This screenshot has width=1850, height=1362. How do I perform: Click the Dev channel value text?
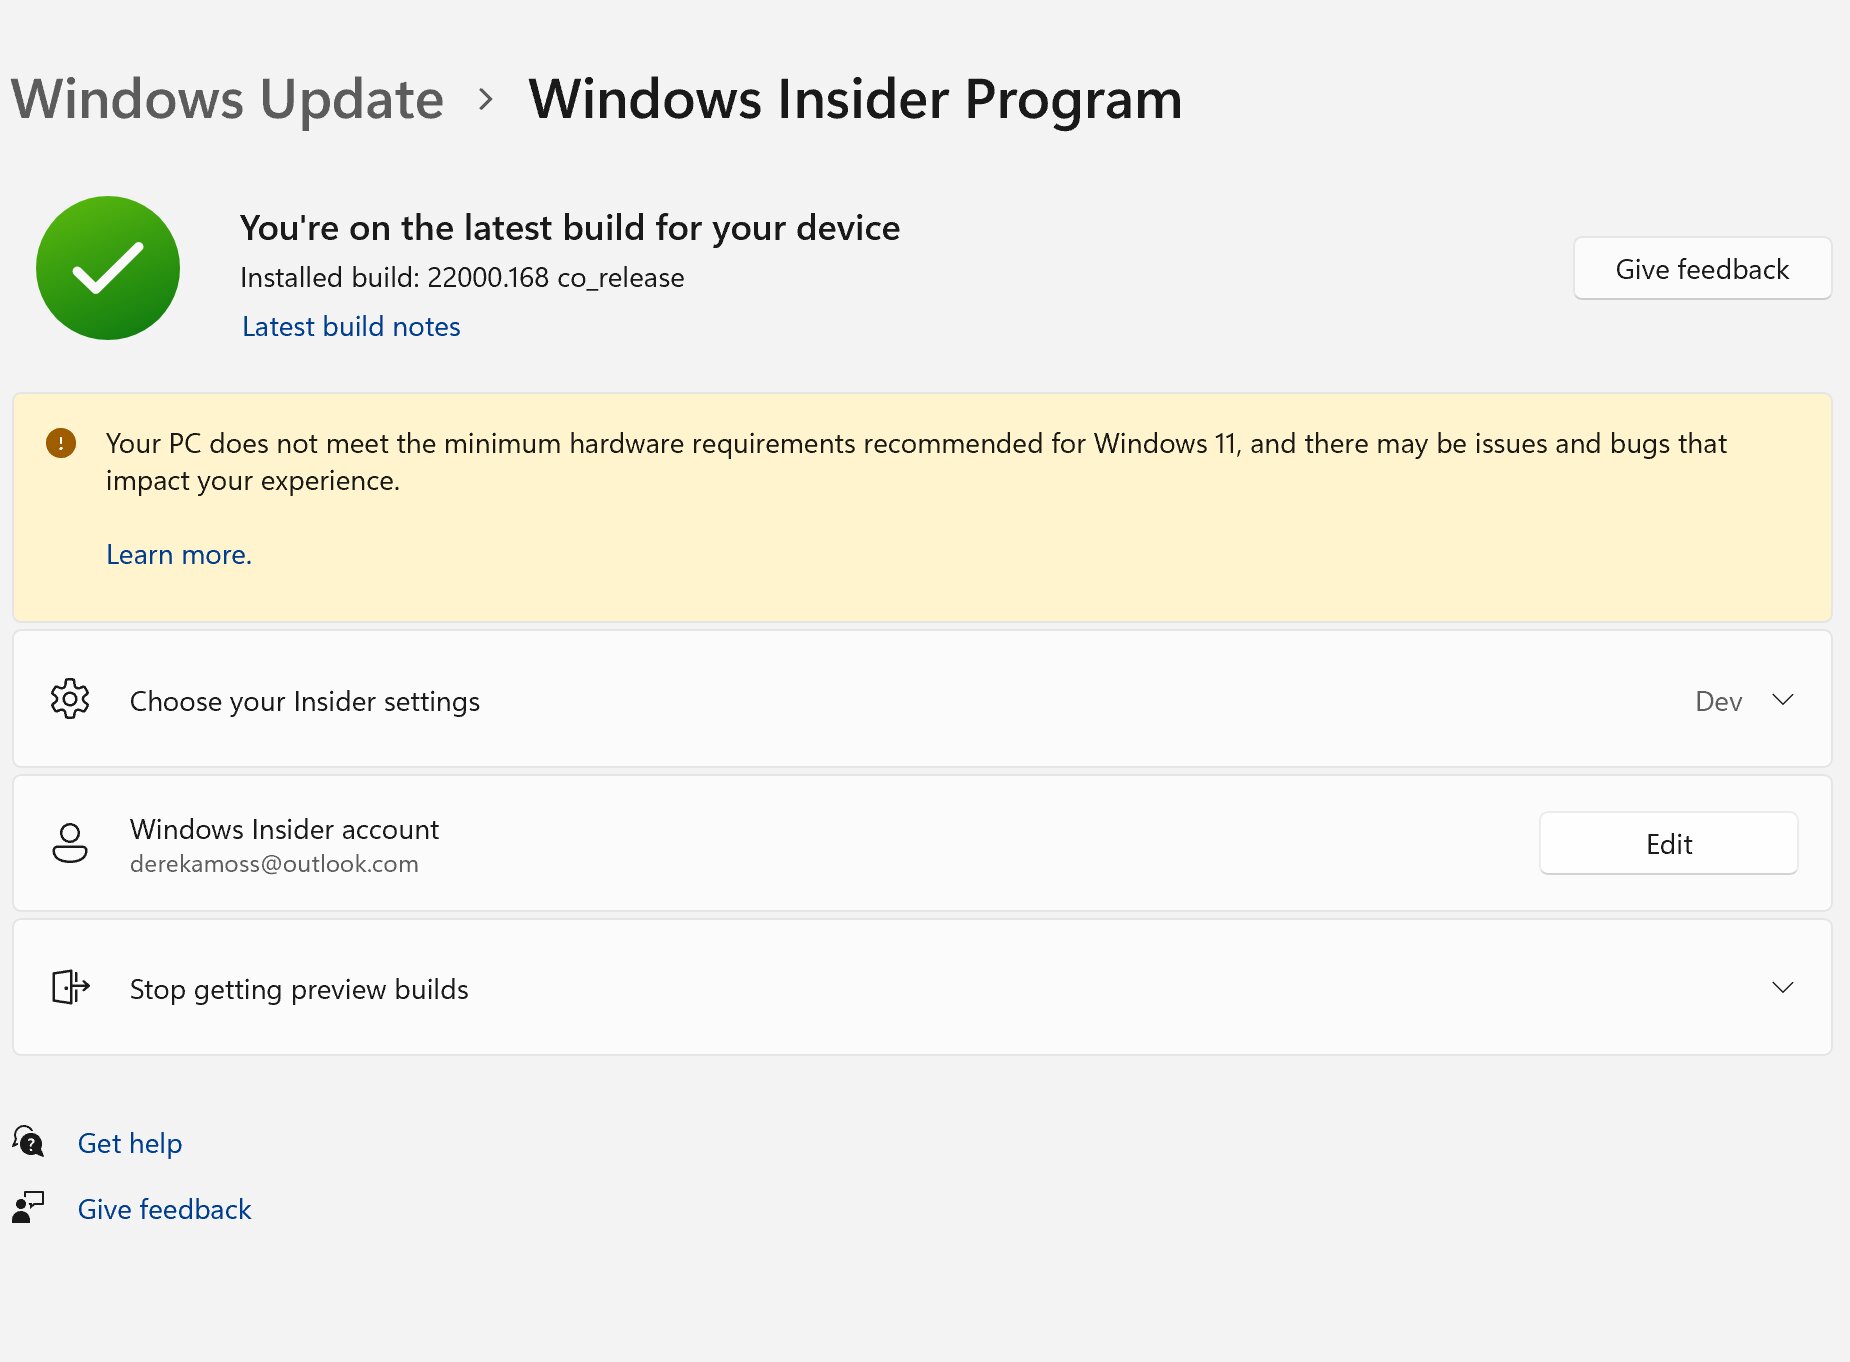point(1719,701)
